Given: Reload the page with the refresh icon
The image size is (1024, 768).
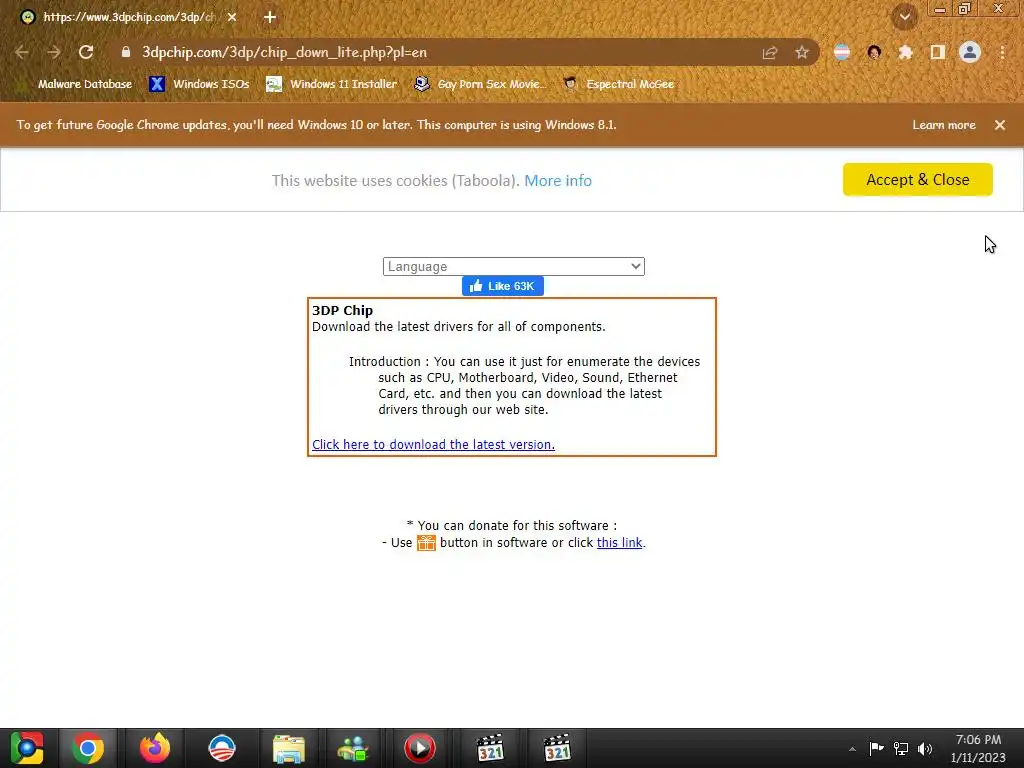Looking at the screenshot, I should coord(86,52).
